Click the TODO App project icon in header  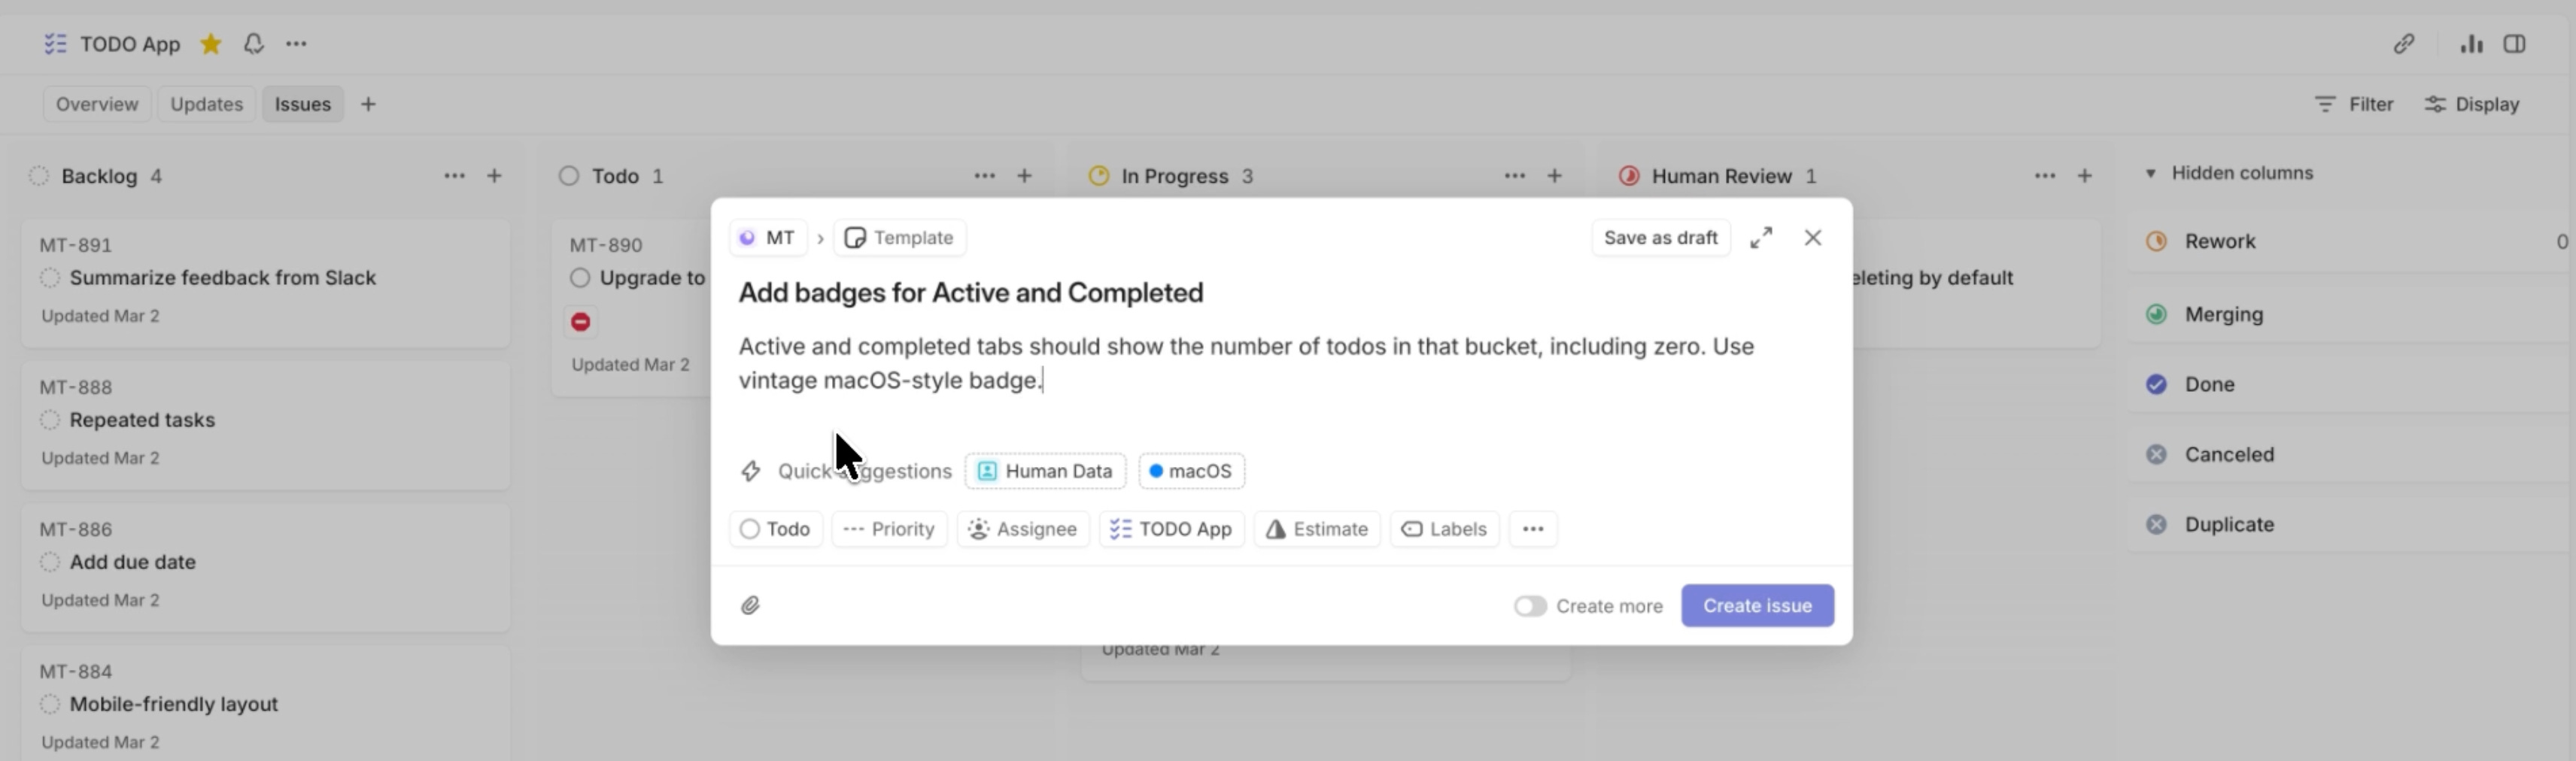point(55,44)
